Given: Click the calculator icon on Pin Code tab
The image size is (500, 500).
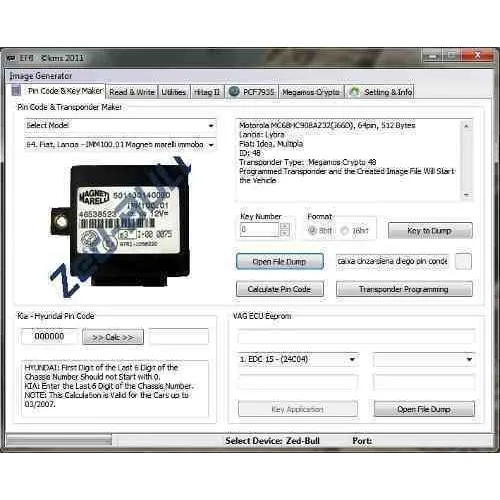Looking at the screenshot, I should click(16, 91).
